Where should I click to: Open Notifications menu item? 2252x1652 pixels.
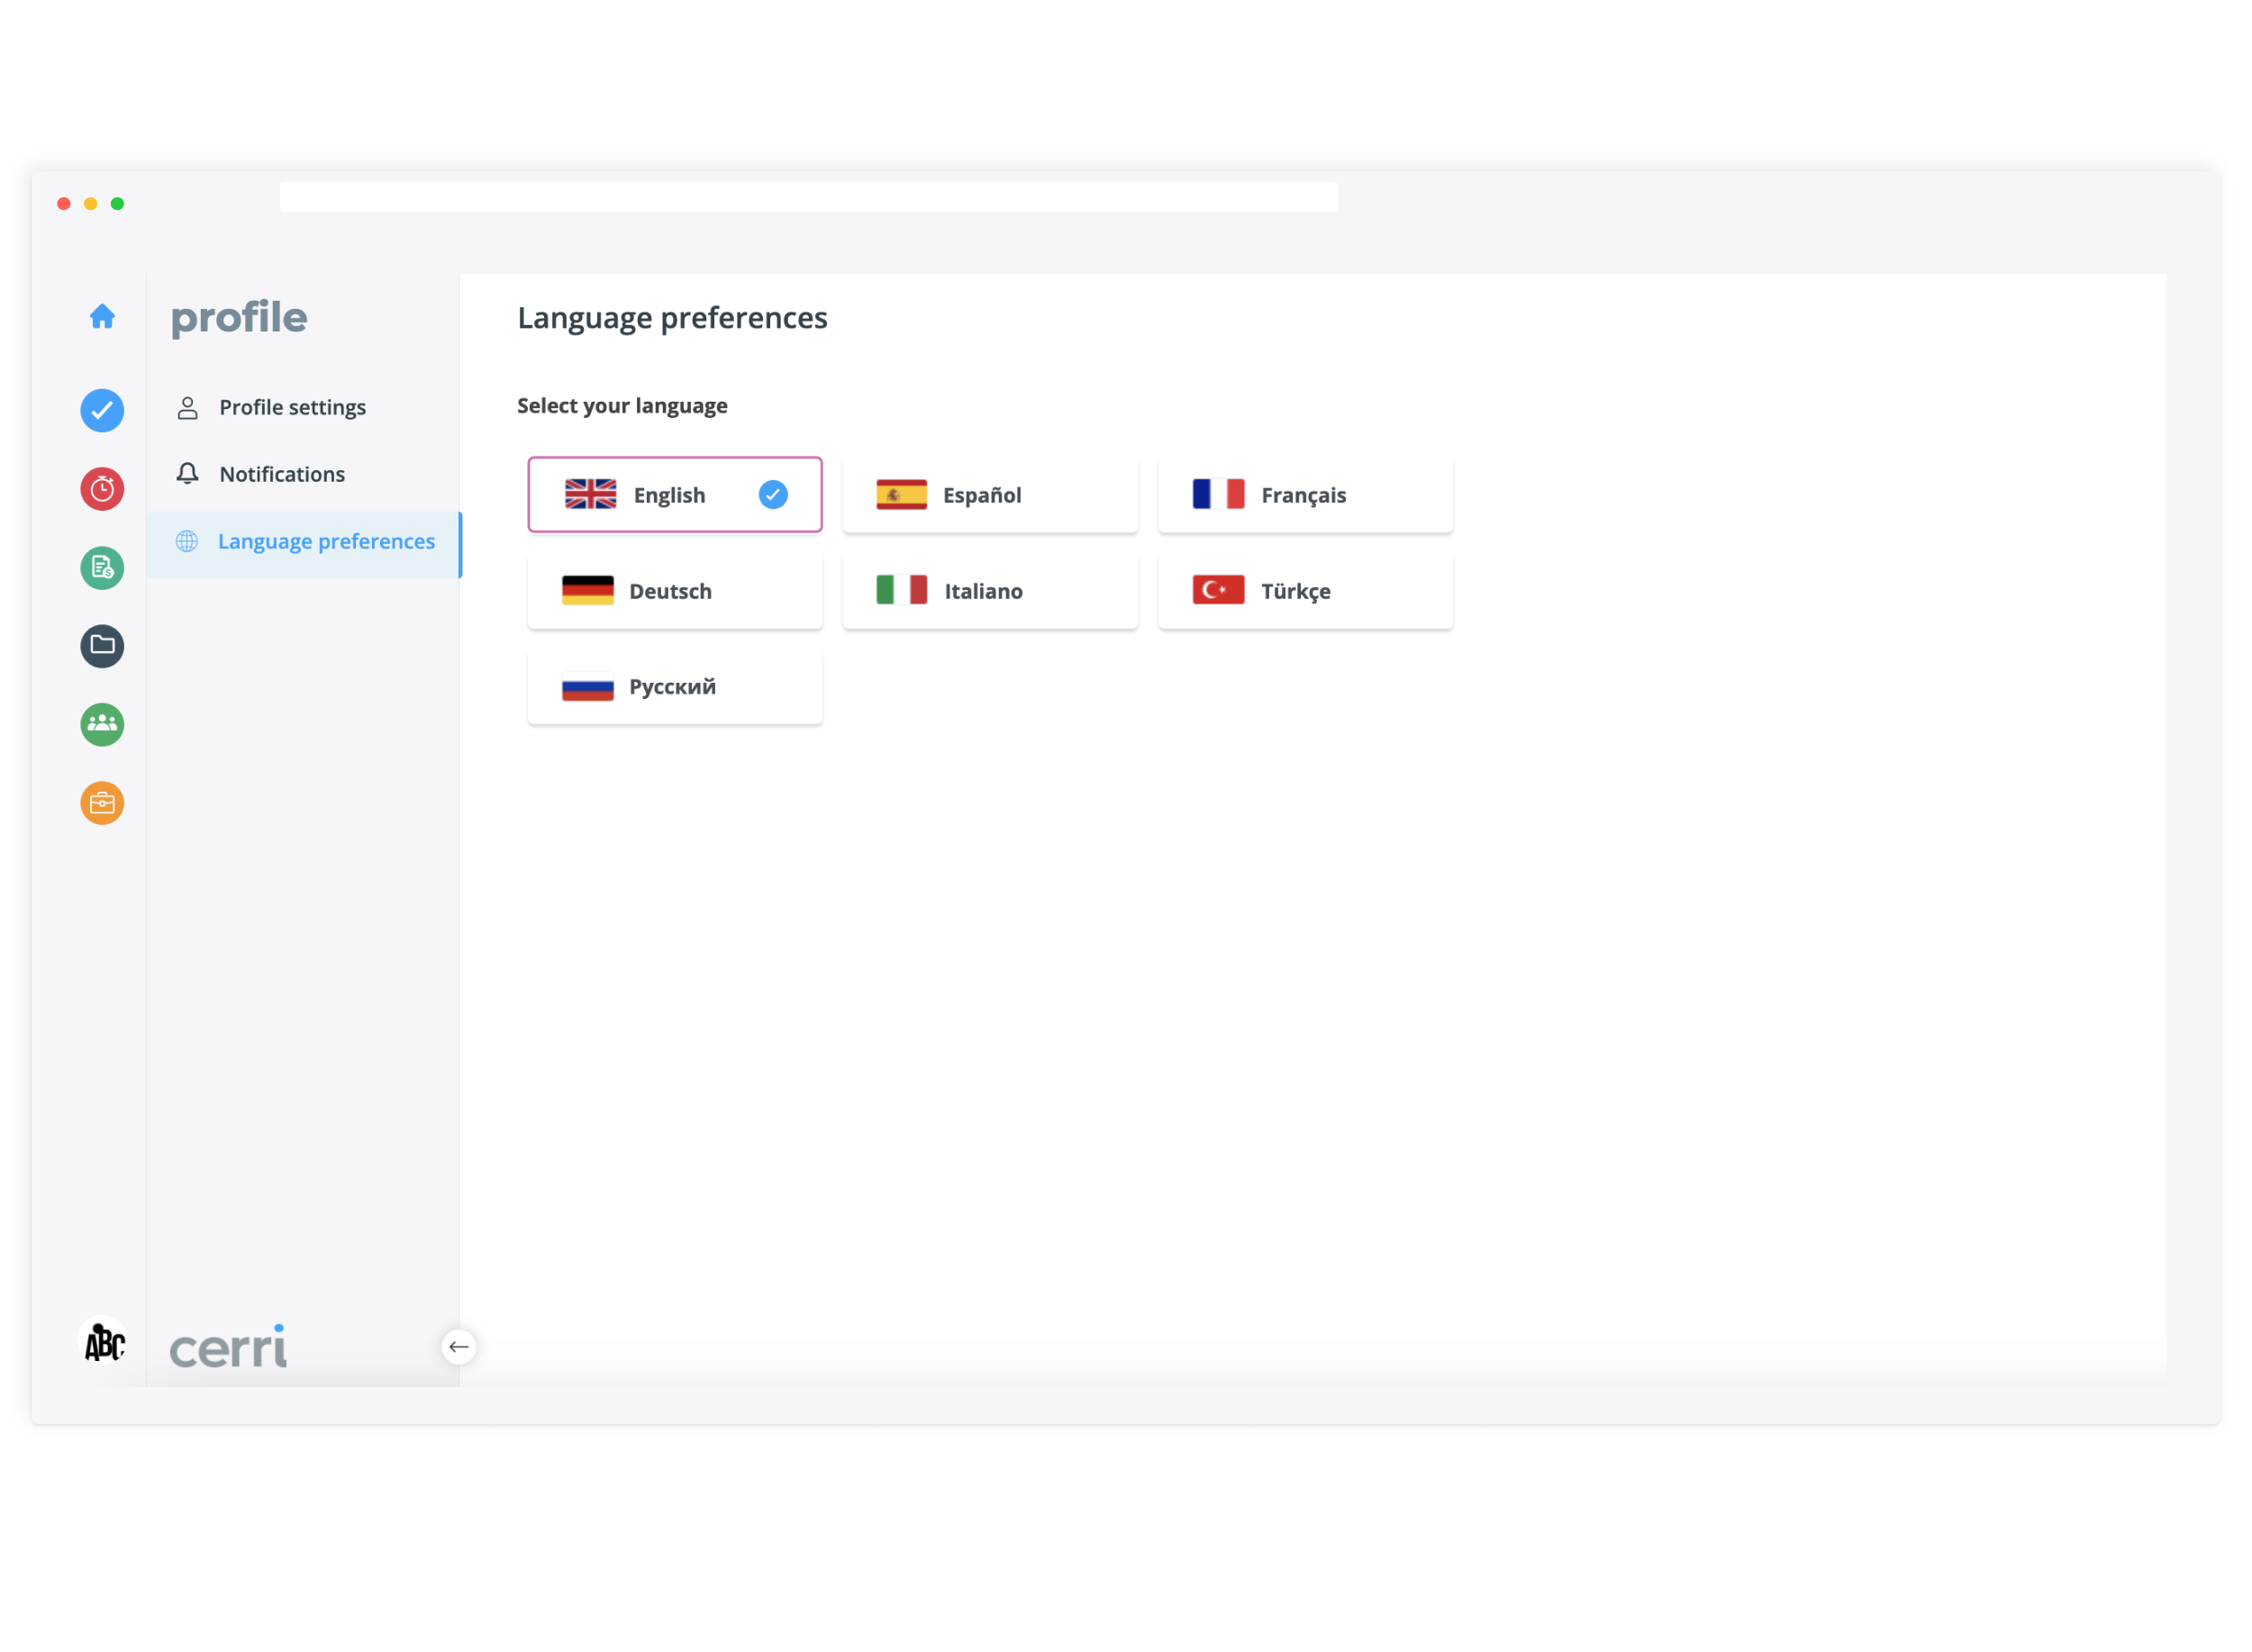coord(282,474)
